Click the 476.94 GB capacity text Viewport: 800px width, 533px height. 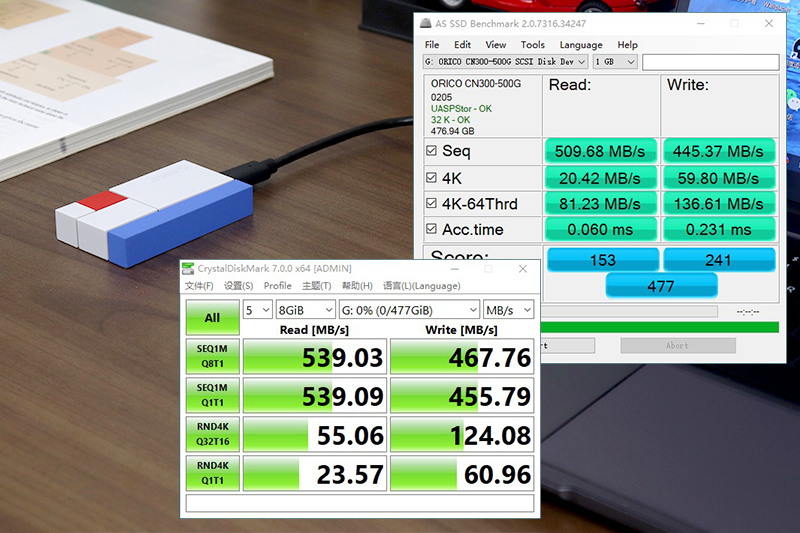click(453, 131)
